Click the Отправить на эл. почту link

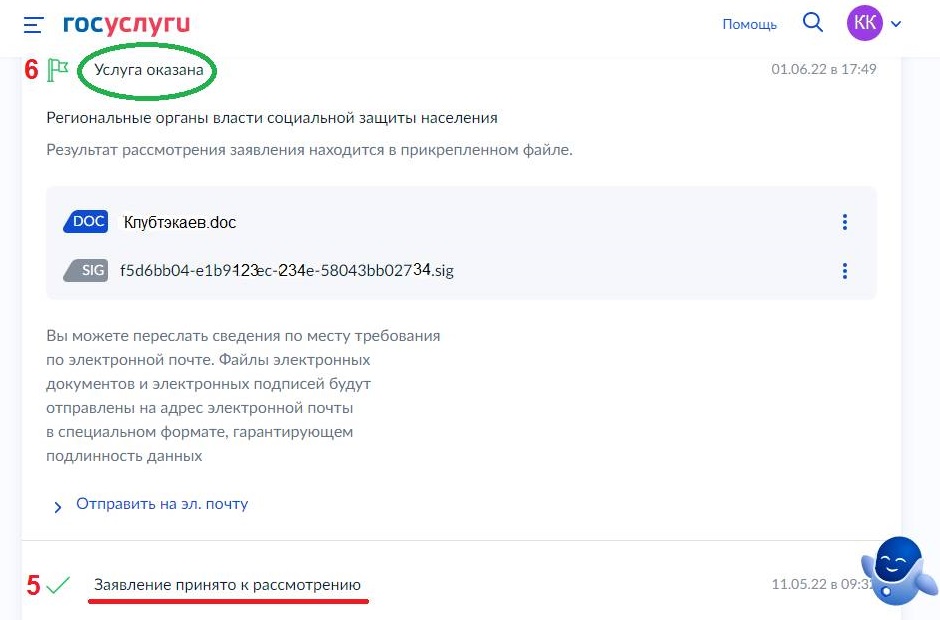[x=162, y=504]
